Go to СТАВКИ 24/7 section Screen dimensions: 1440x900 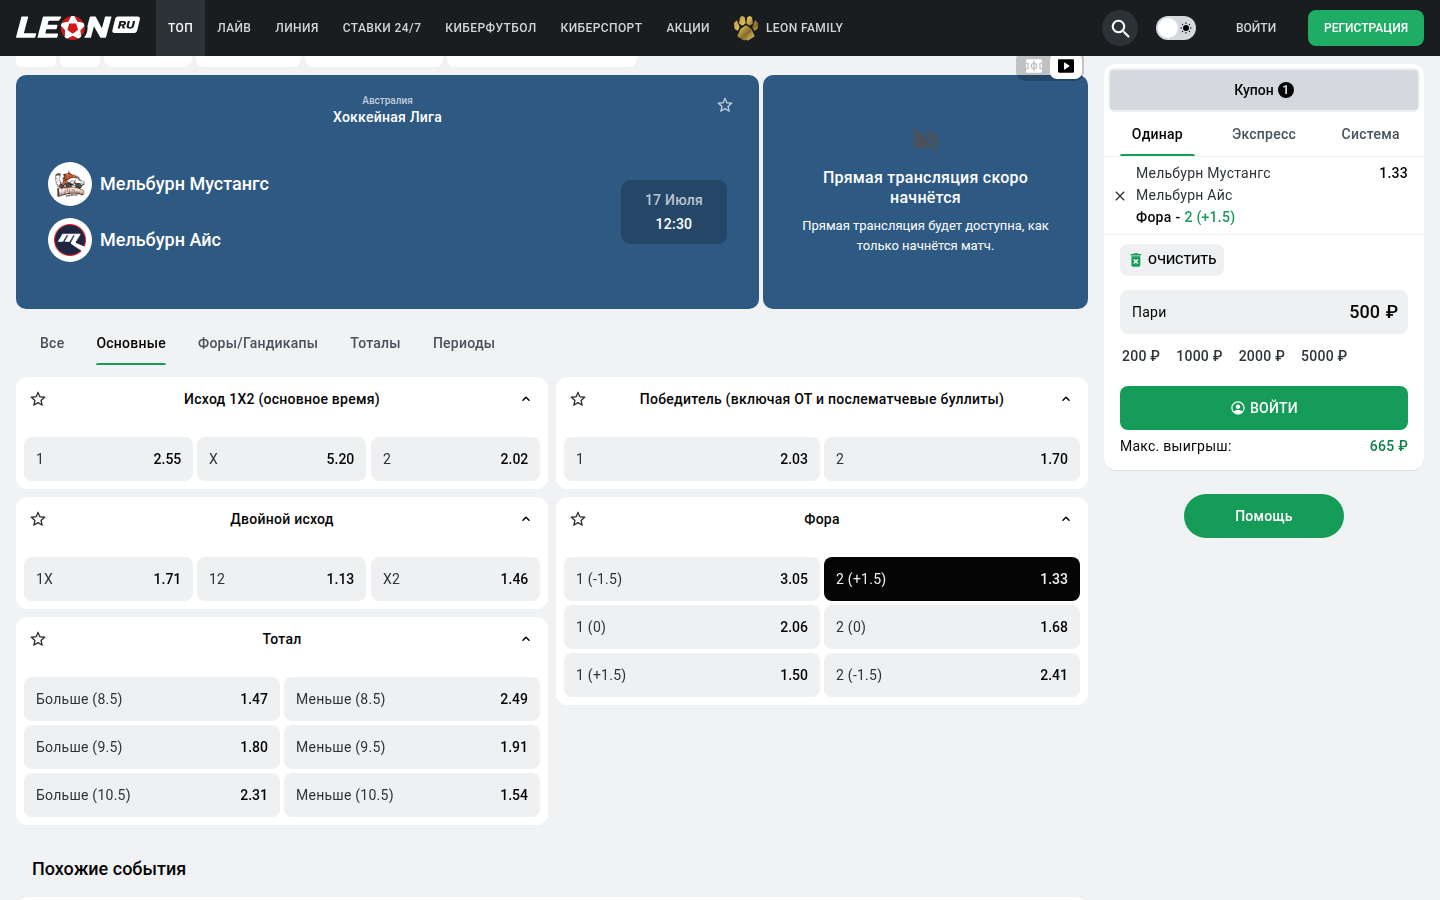coord(382,28)
